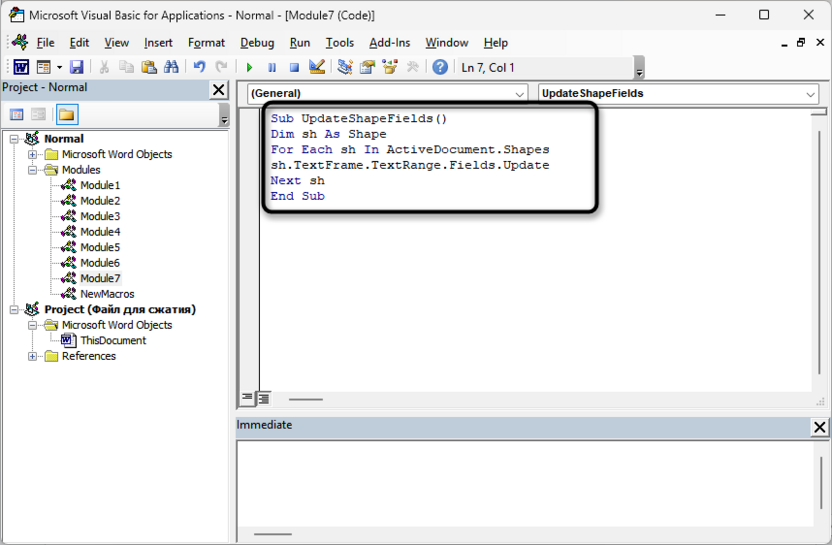Click the Toolbox toolbar icon
The height and width of the screenshot is (545, 832).
tap(412, 67)
